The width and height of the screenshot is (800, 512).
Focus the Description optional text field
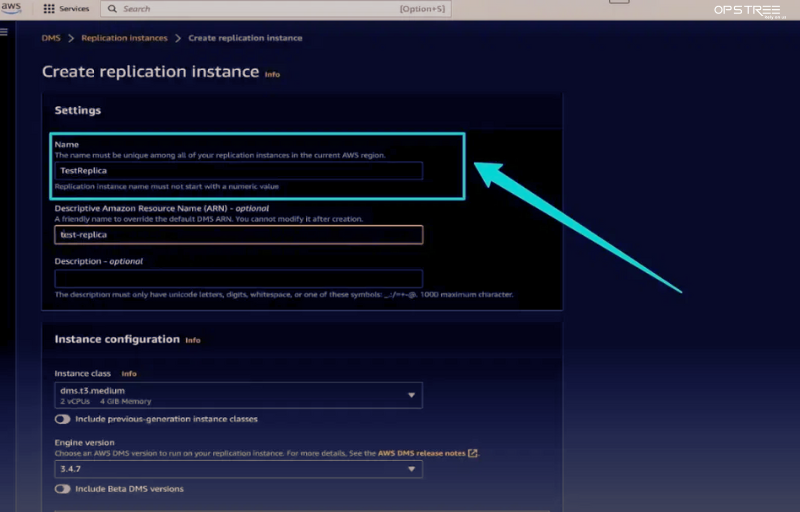coord(238,278)
